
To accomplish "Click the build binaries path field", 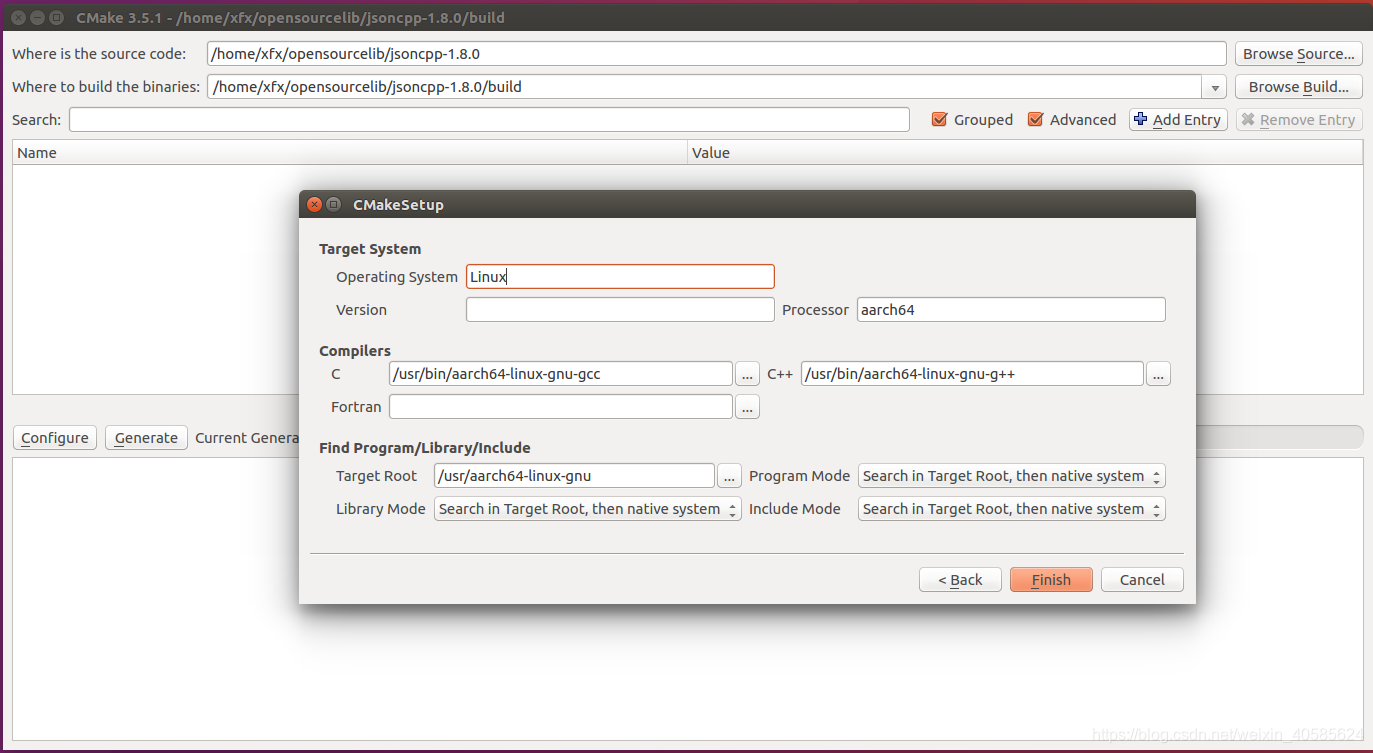I will click(x=704, y=87).
